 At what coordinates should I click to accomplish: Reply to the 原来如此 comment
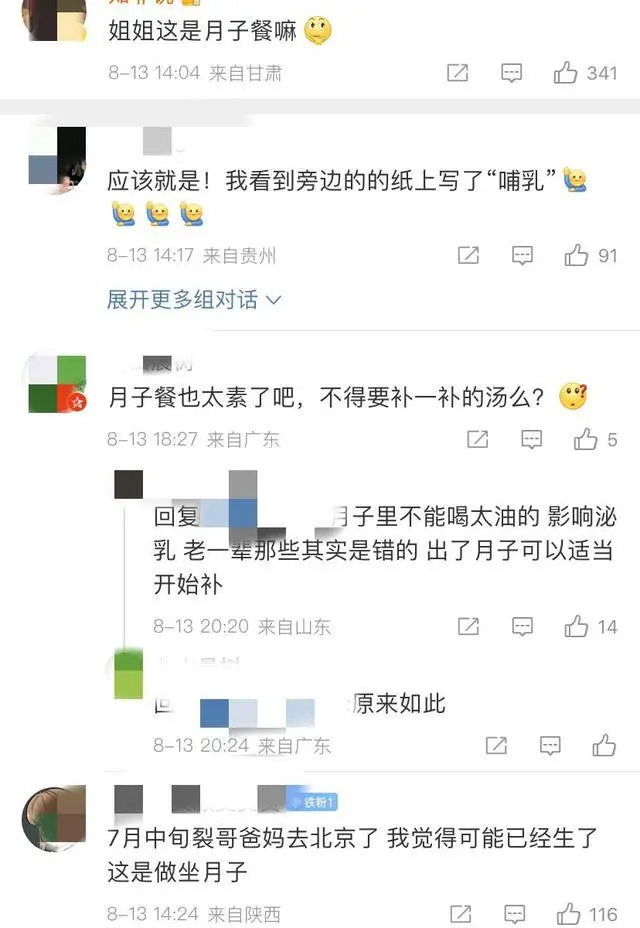coord(550,745)
